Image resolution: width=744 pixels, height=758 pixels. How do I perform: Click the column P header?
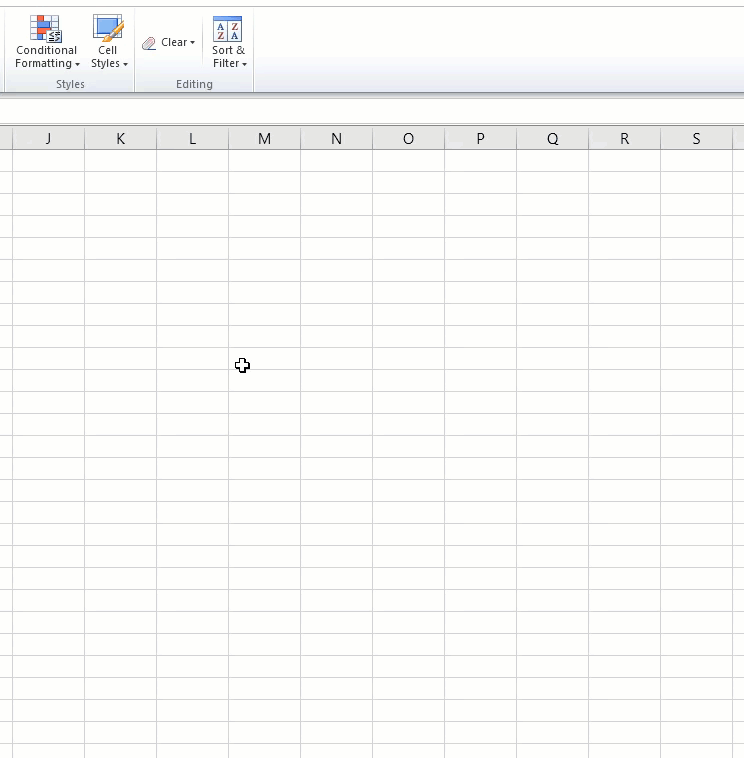(480, 139)
